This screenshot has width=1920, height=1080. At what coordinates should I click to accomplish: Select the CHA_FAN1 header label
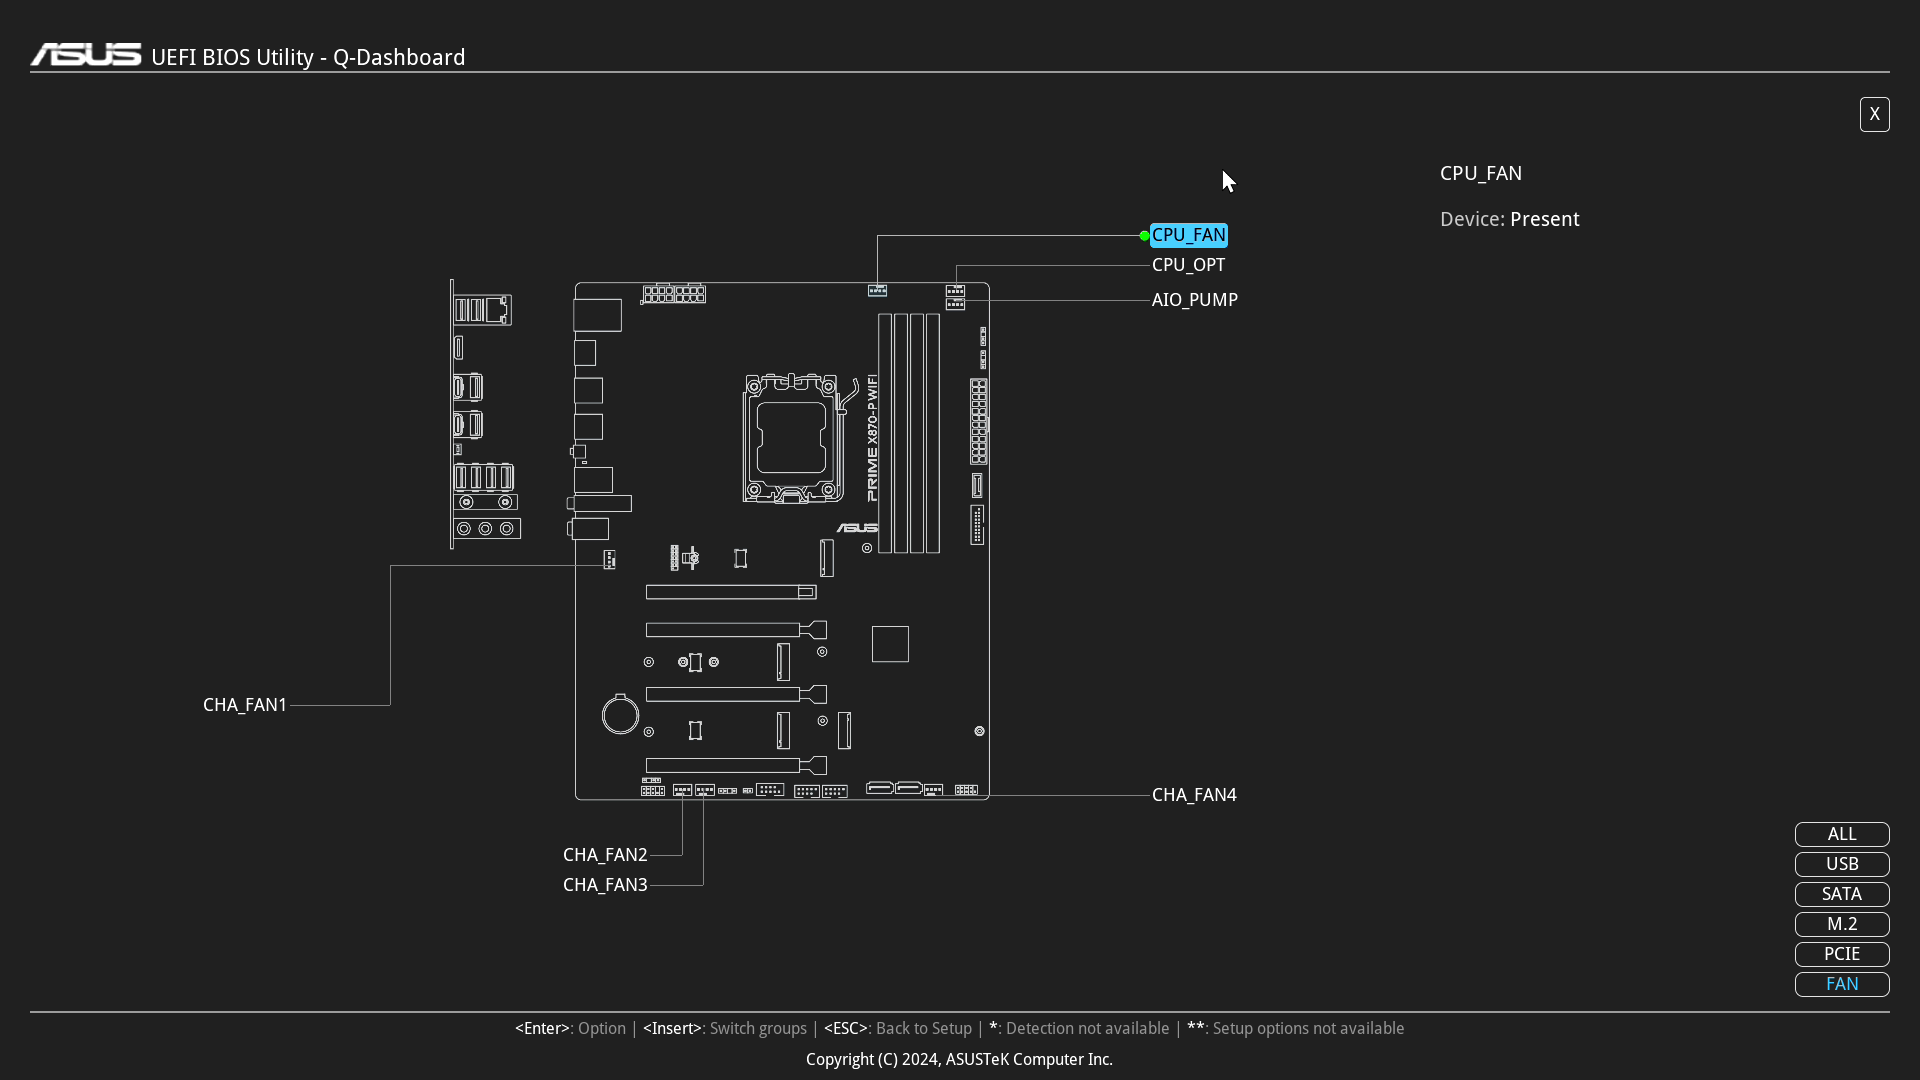click(245, 705)
